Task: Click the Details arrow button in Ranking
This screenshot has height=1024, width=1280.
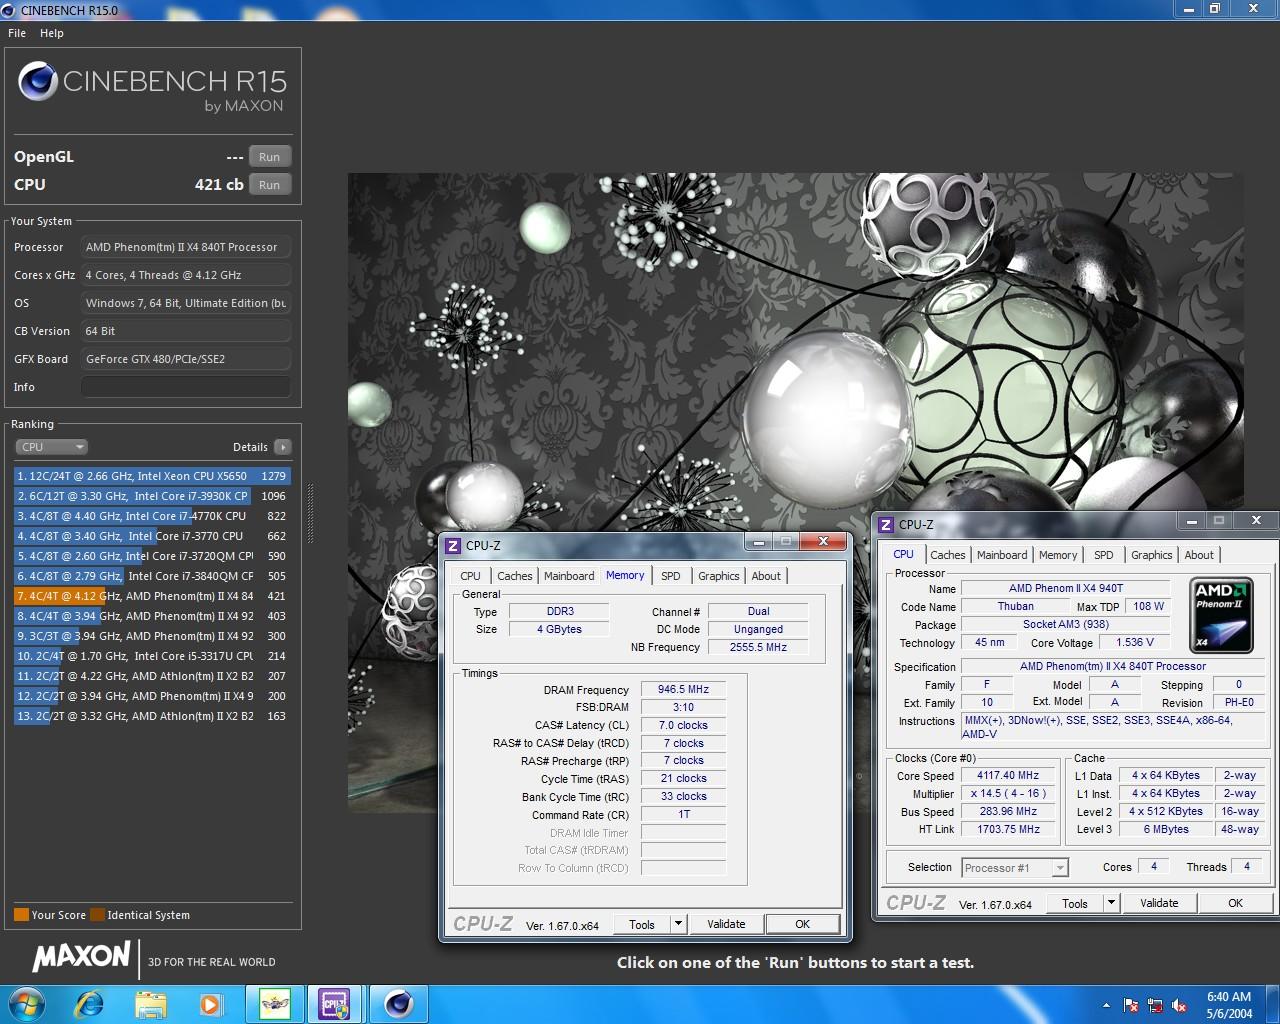Action: pos(282,447)
